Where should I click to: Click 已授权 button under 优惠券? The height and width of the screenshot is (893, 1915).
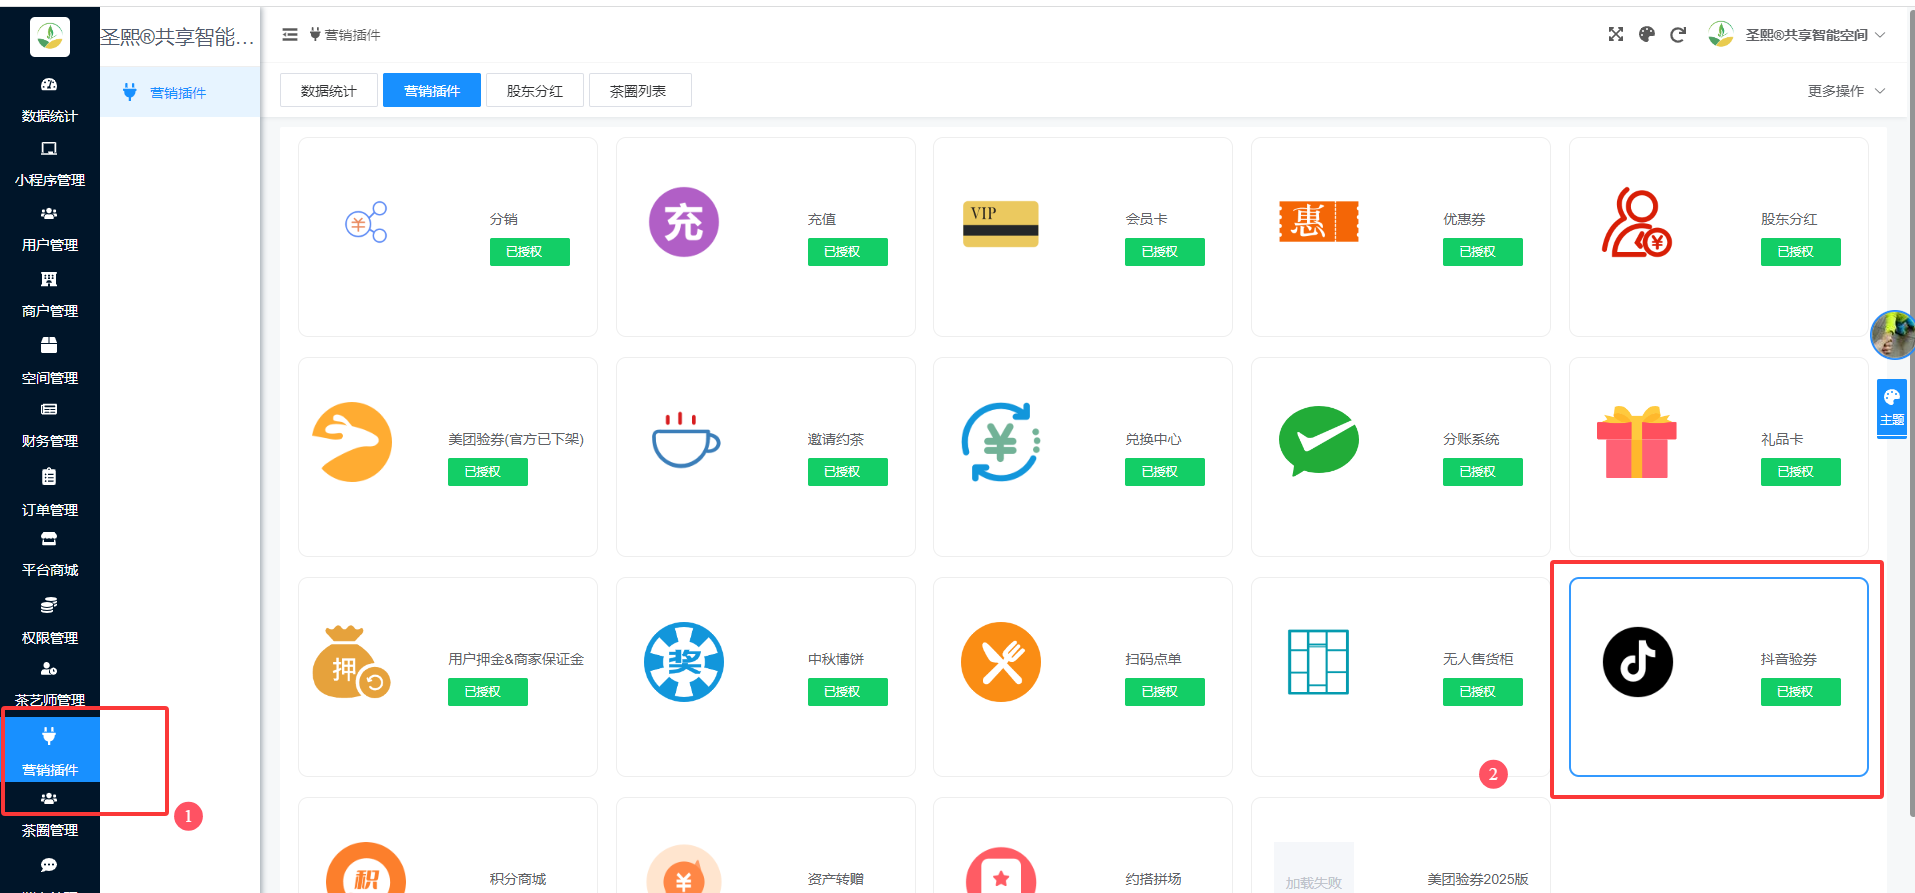(x=1483, y=252)
